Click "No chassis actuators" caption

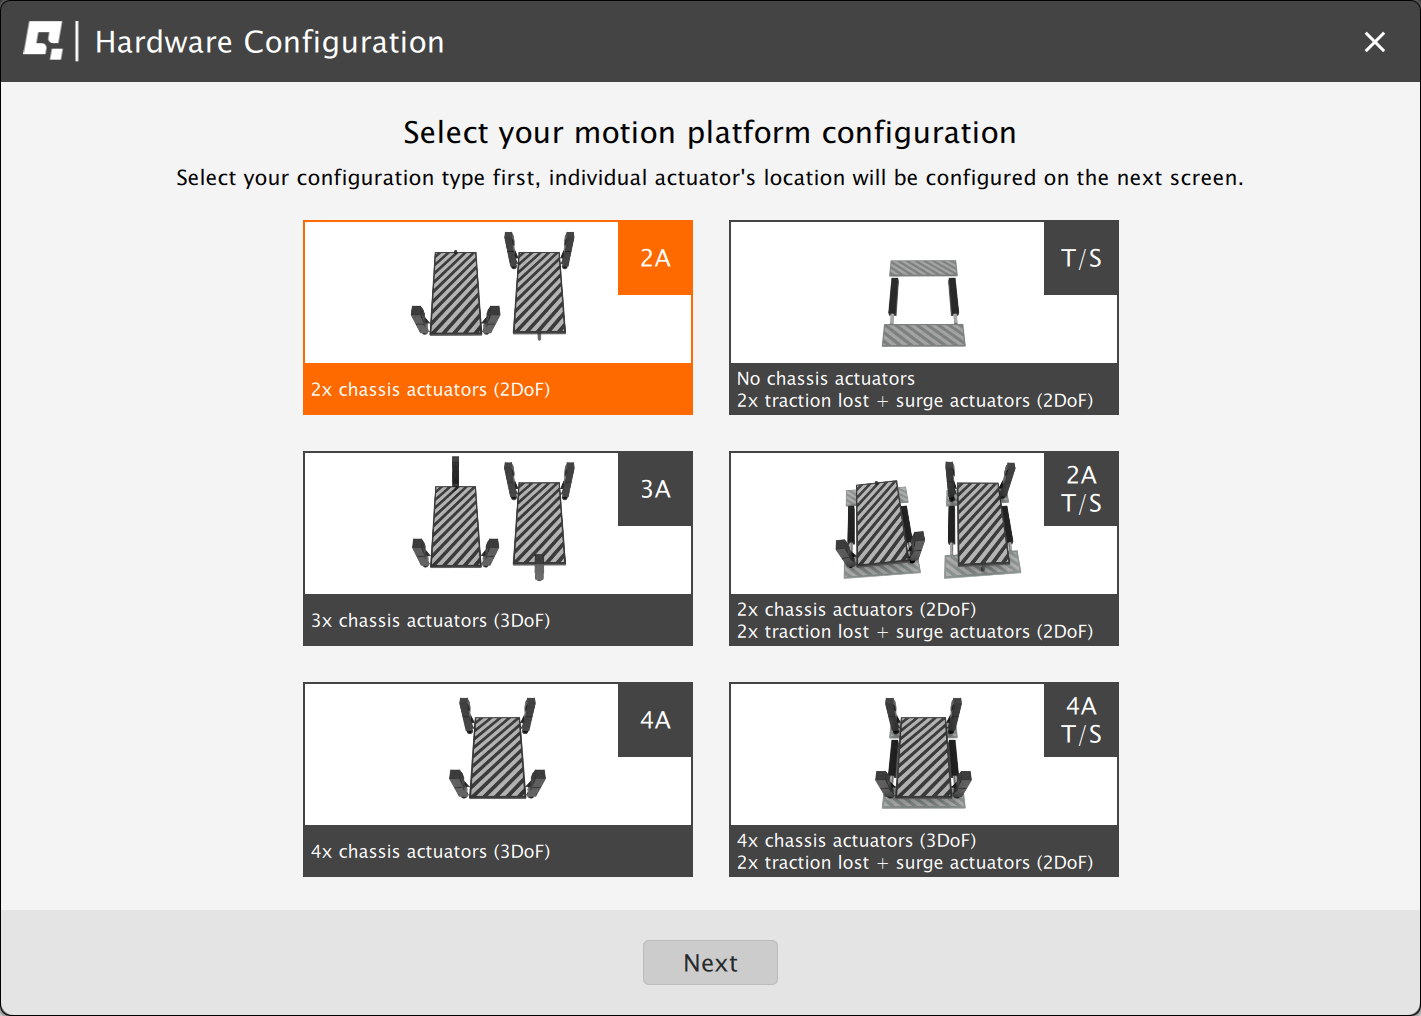(826, 379)
